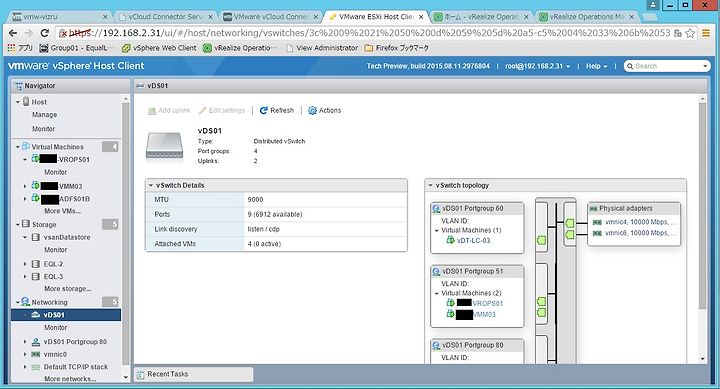Image resolution: width=720 pixels, height=389 pixels.
Task: Click the vDT-LC-03 virtual machine icon
Action: click(450, 240)
